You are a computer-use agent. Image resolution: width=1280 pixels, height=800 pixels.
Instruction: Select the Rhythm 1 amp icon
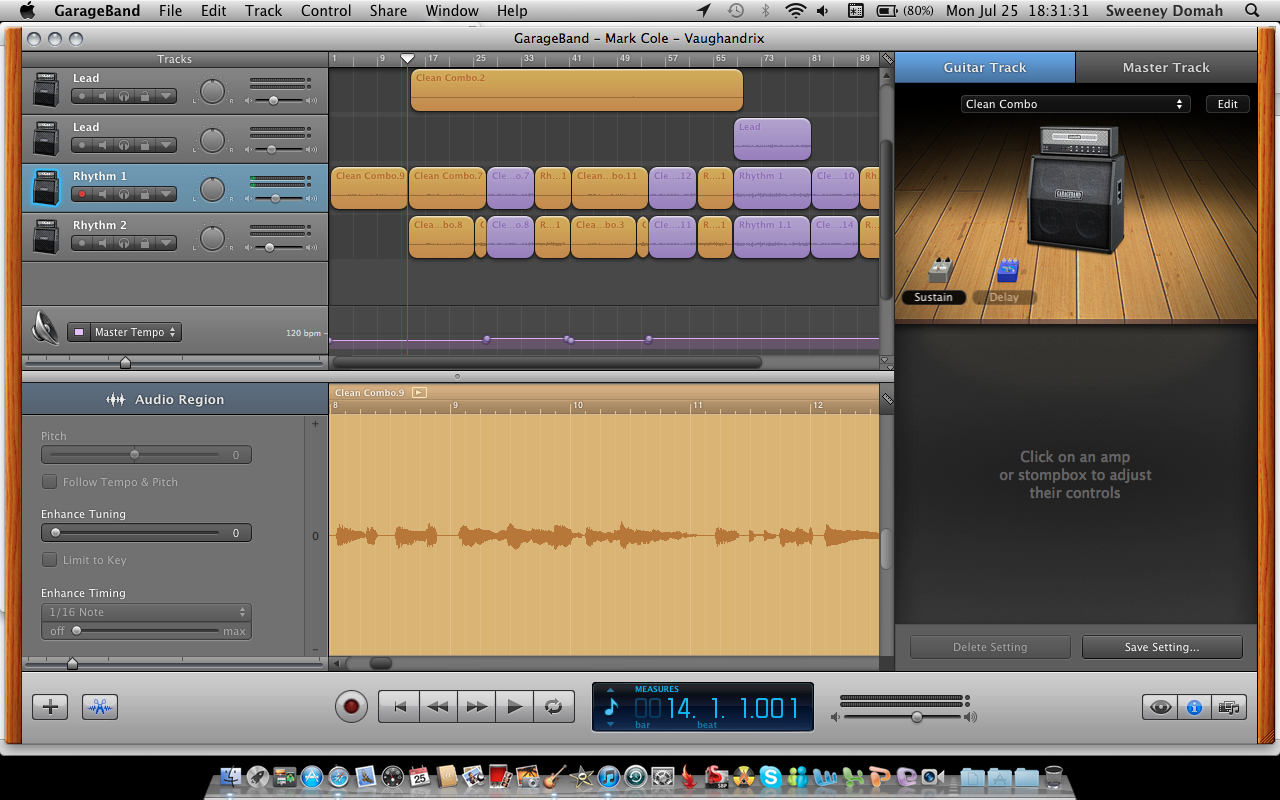46,188
